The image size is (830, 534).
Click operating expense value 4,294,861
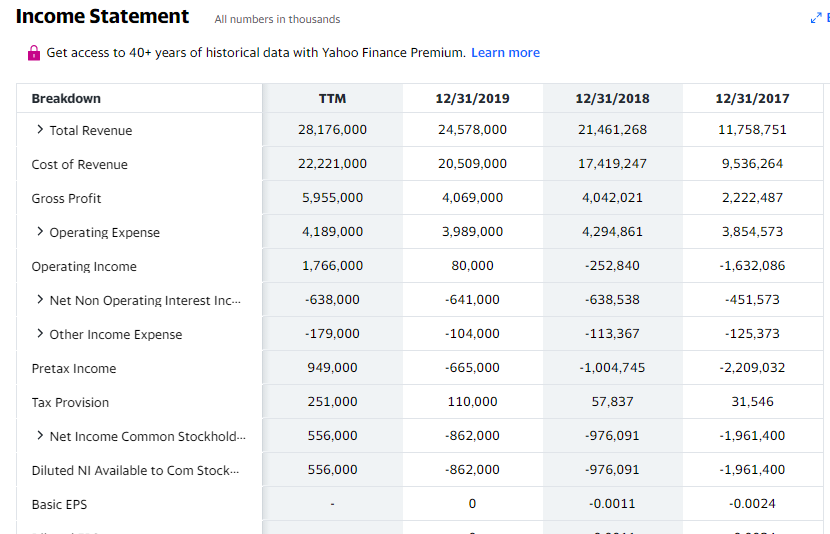pos(612,231)
